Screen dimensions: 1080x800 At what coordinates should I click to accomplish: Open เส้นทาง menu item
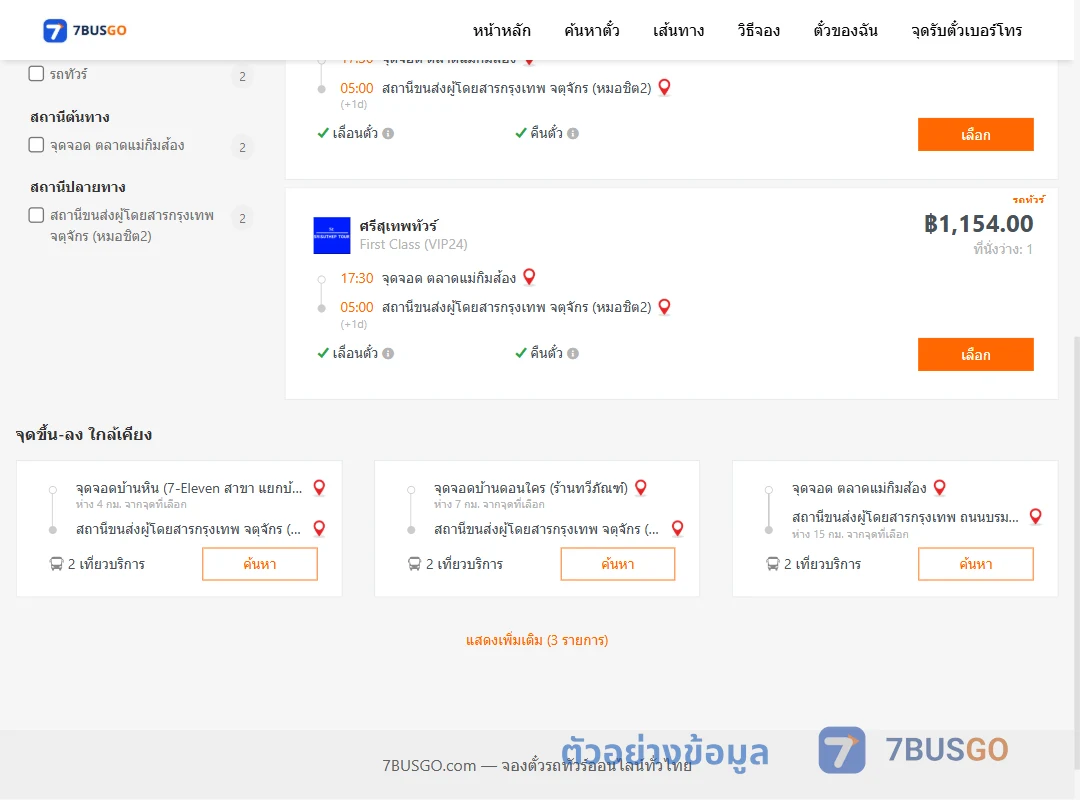click(678, 30)
